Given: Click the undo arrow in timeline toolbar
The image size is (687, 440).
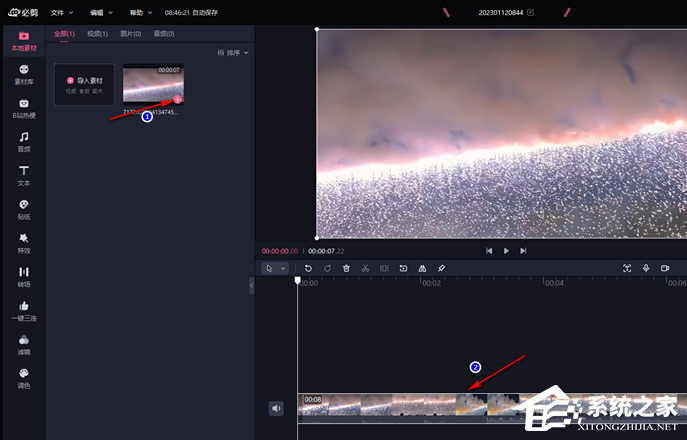Looking at the screenshot, I should click(308, 268).
